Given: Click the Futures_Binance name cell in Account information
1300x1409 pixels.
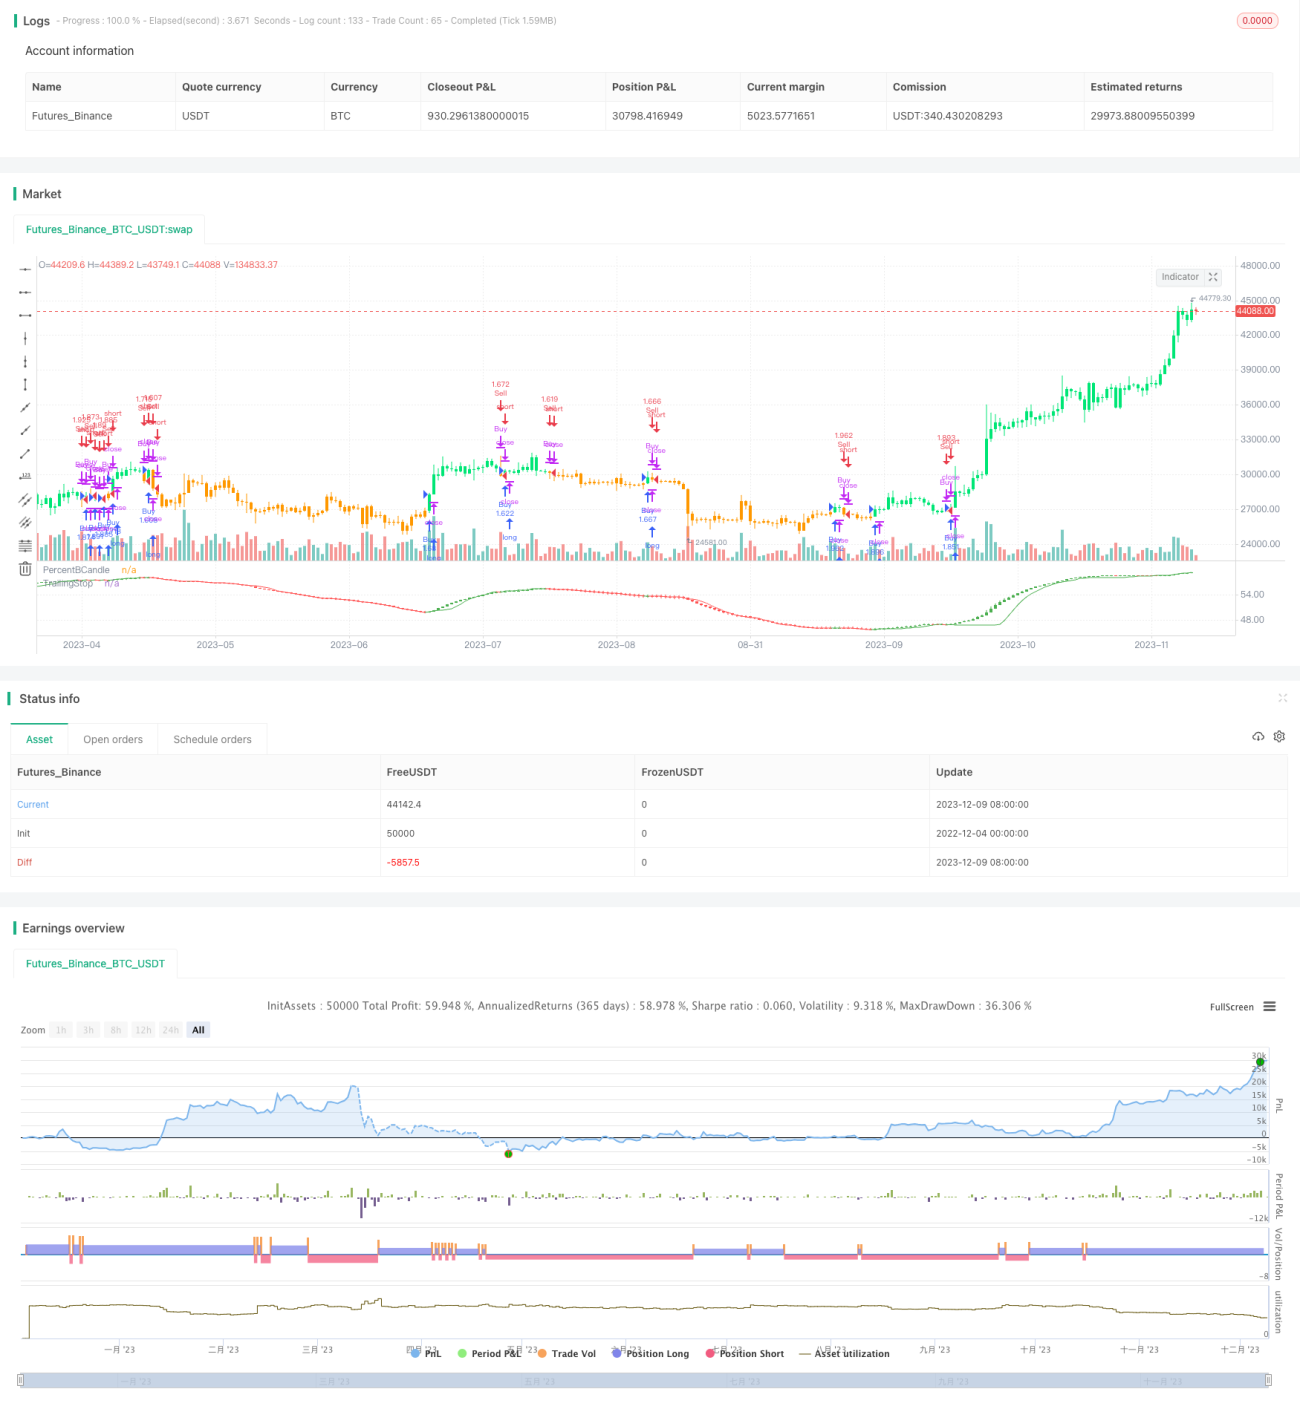Looking at the screenshot, I should point(72,116).
